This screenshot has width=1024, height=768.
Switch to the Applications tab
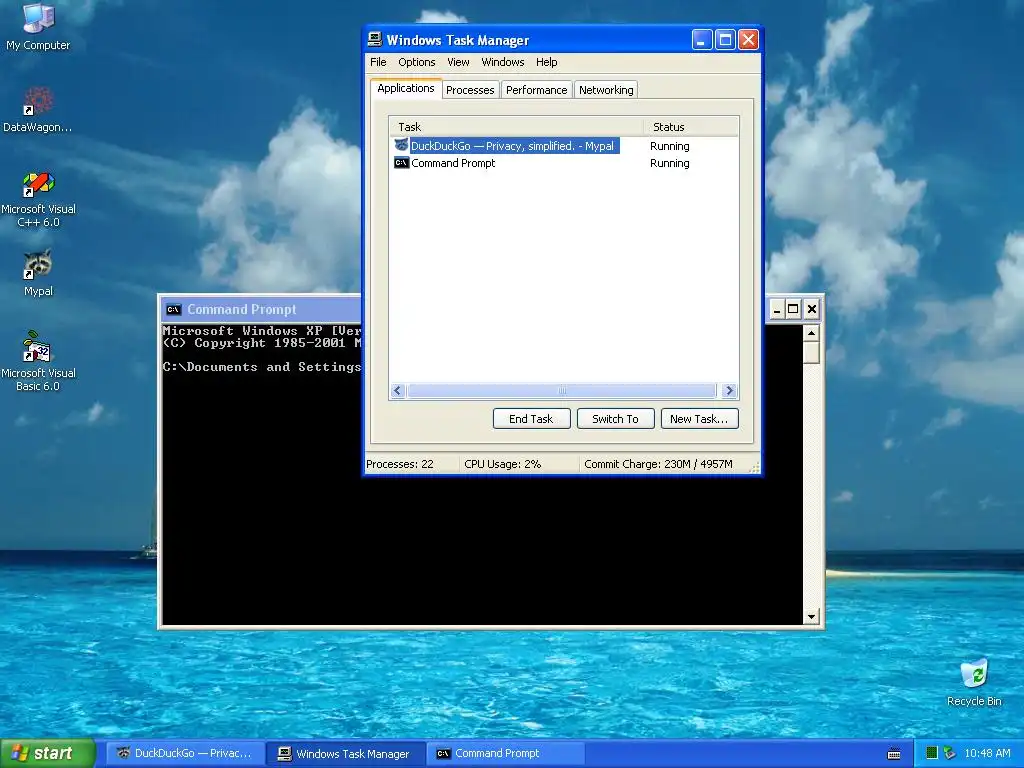coord(406,88)
